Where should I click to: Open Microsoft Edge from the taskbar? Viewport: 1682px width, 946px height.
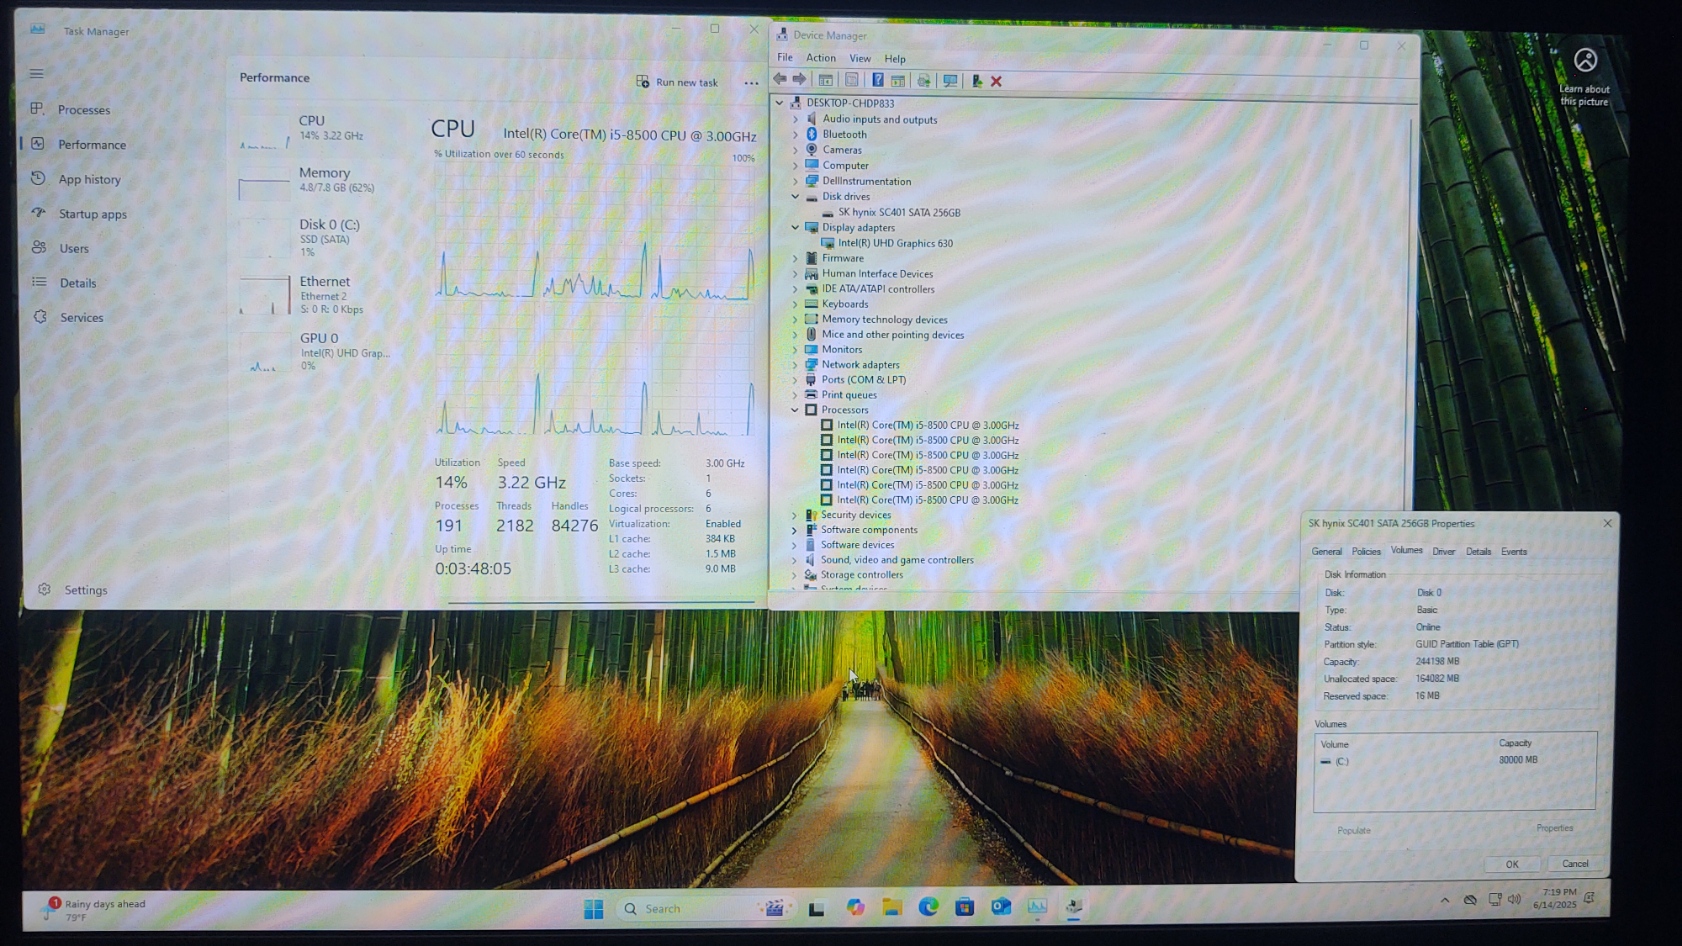click(x=928, y=907)
